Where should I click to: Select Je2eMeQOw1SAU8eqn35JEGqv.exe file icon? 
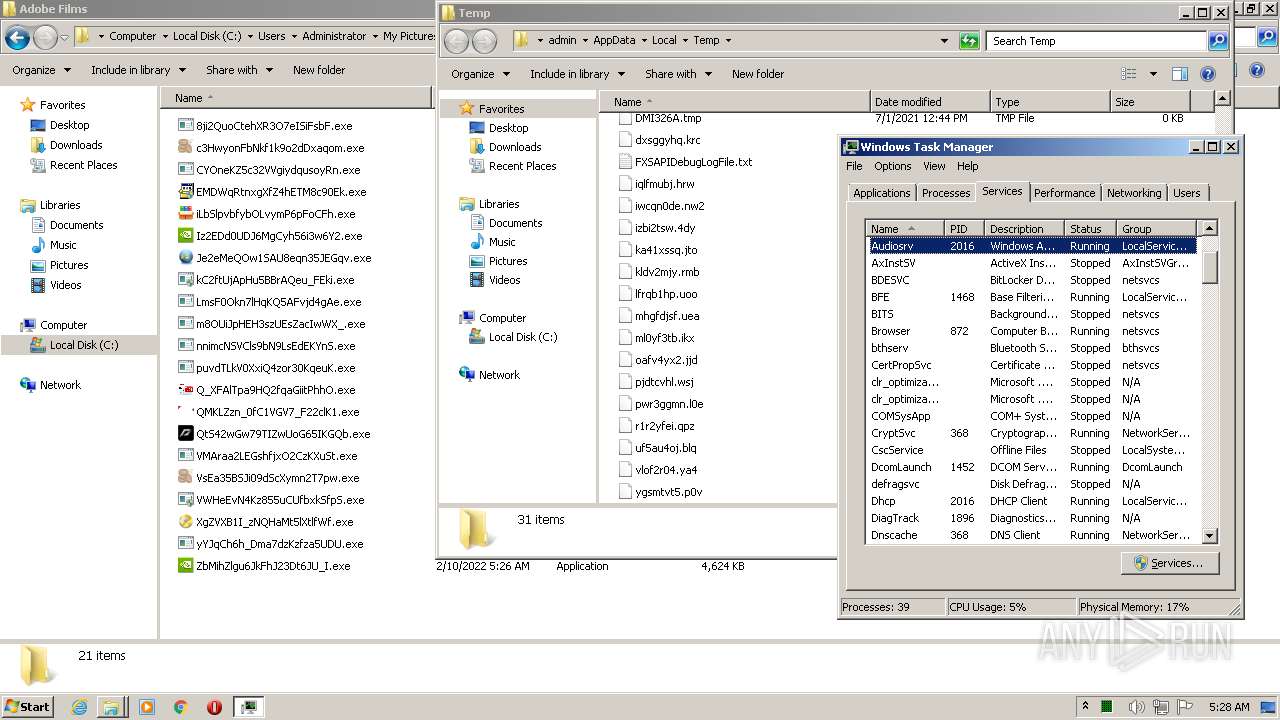coord(185,258)
